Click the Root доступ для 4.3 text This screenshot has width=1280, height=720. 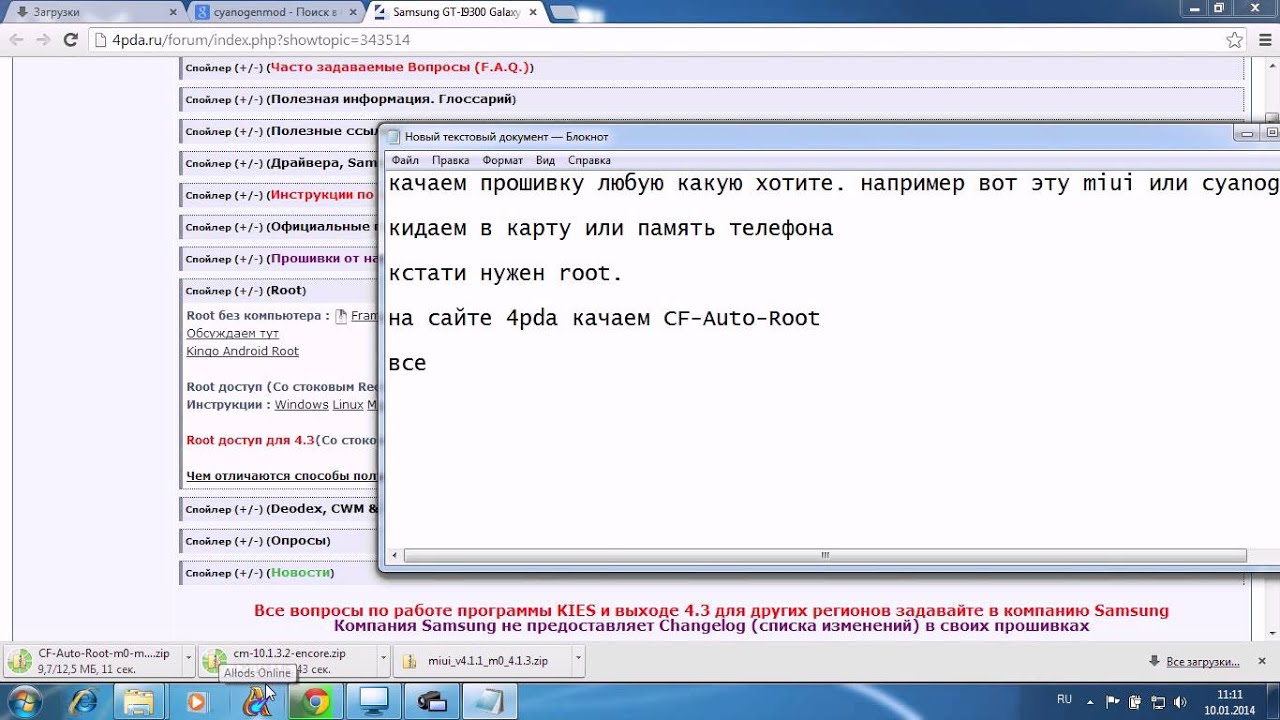[250, 440]
